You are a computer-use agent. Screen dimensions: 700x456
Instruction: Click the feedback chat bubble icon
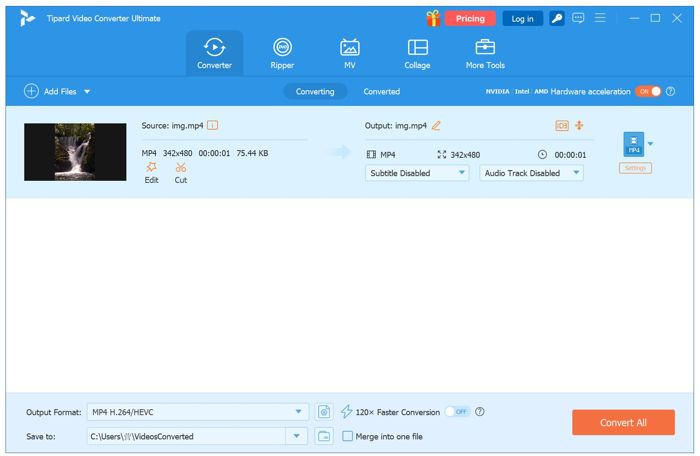[578, 18]
